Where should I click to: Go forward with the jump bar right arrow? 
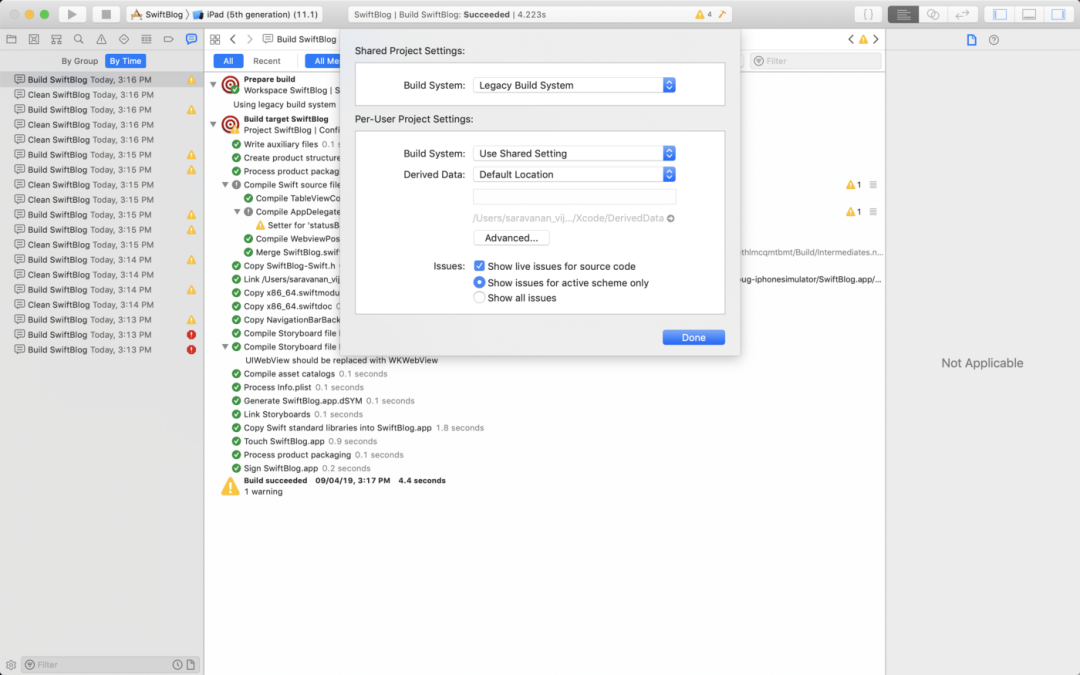click(249, 39)
